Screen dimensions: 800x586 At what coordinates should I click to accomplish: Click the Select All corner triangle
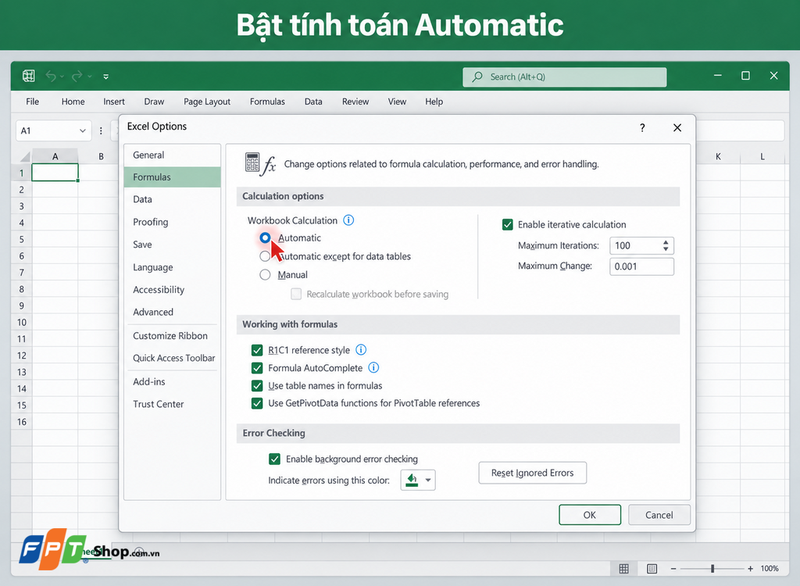24,156
